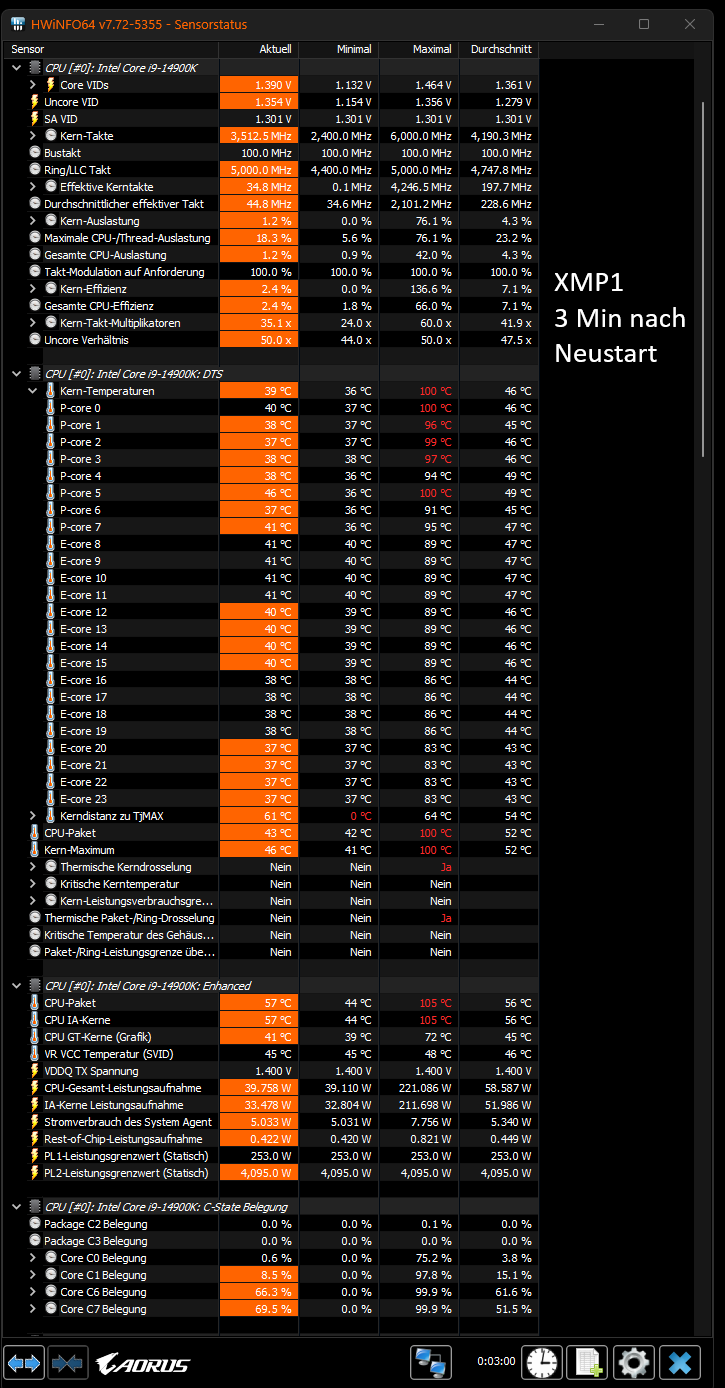This screenshot has height=1388, width=725.
Task: Select the Package C3 Belegung row
Action: (271, 1241)
